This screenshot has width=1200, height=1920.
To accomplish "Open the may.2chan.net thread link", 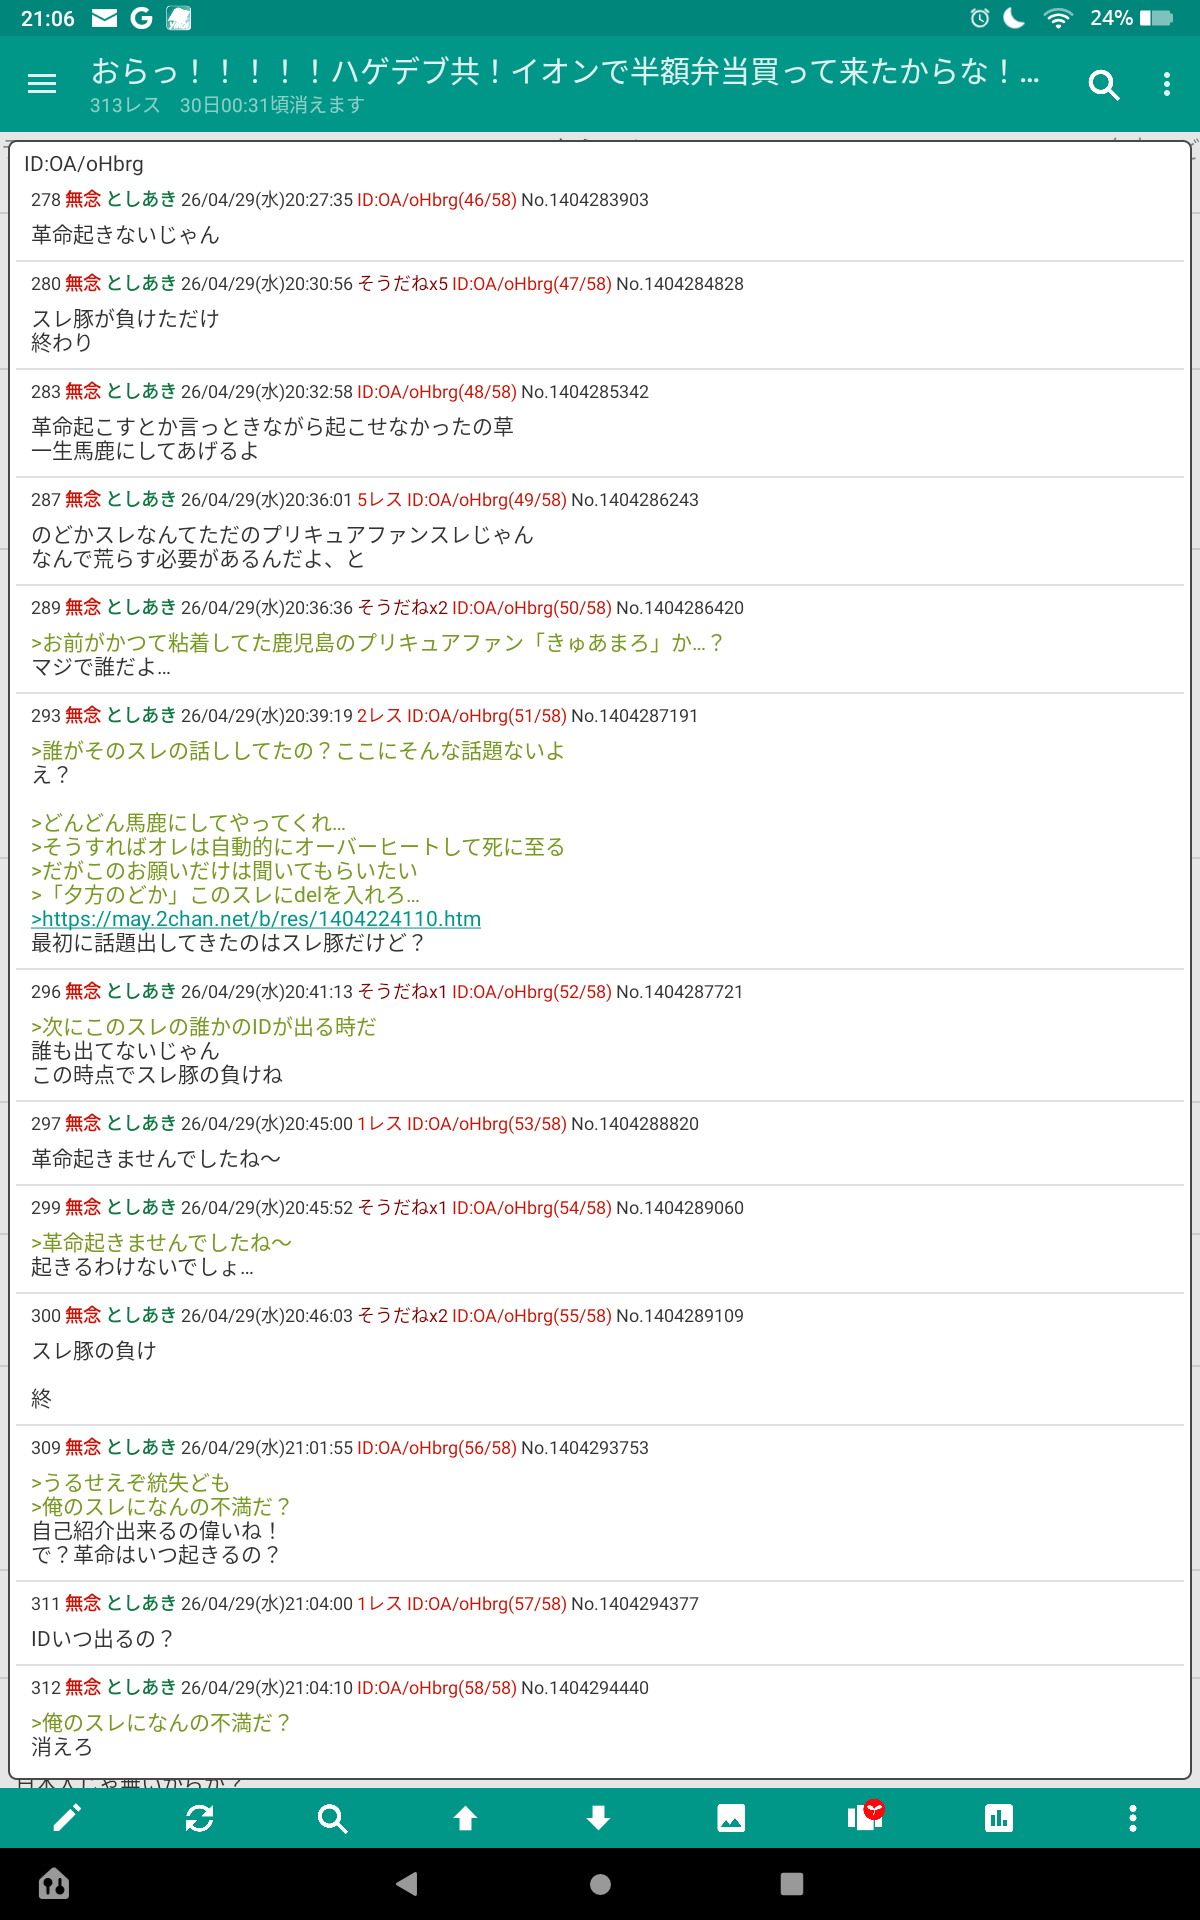I will [256, 919].
